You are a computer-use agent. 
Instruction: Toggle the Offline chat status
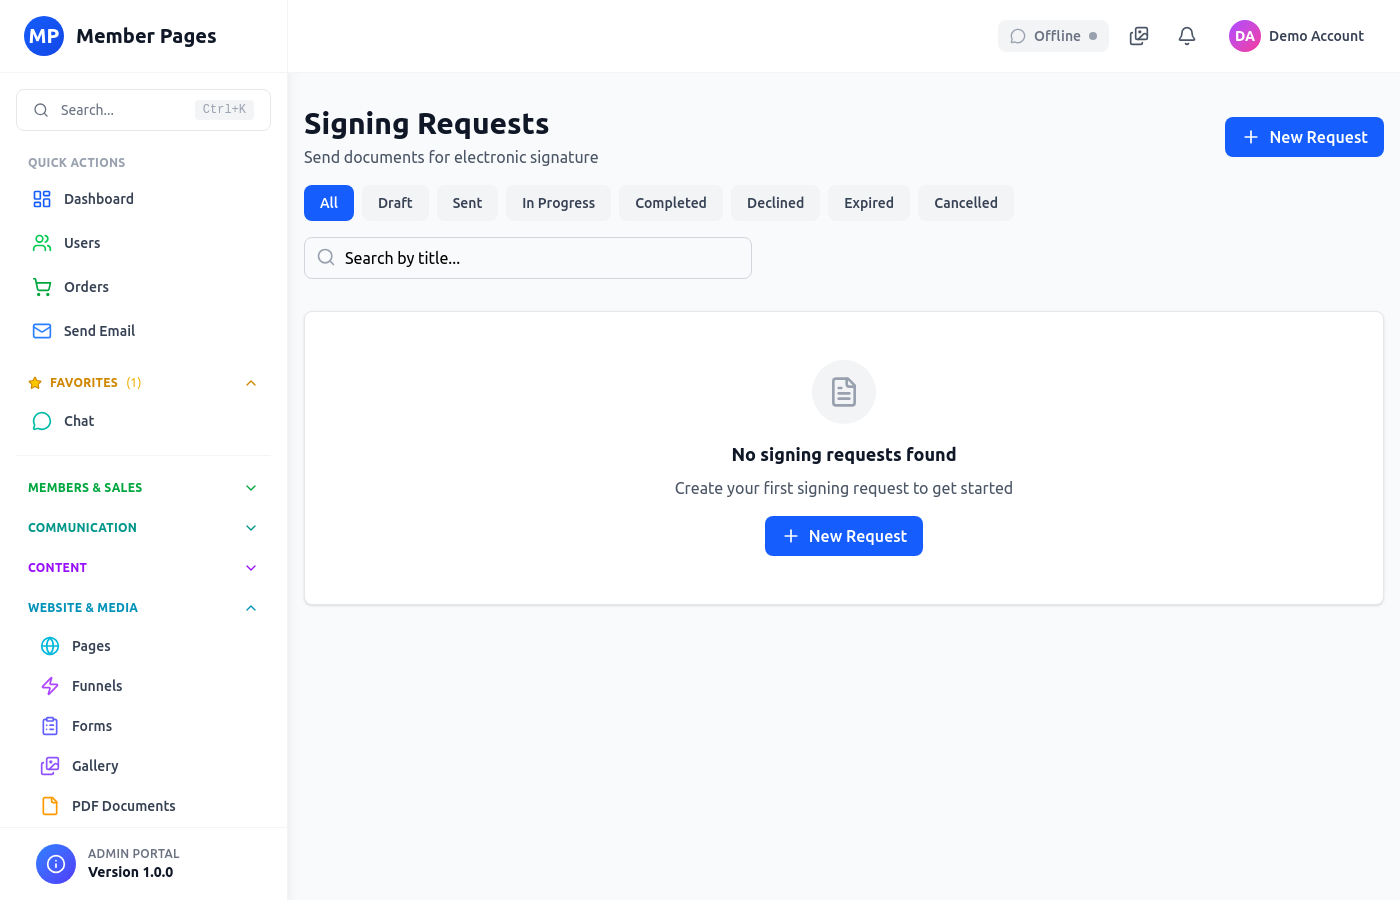1053,36
